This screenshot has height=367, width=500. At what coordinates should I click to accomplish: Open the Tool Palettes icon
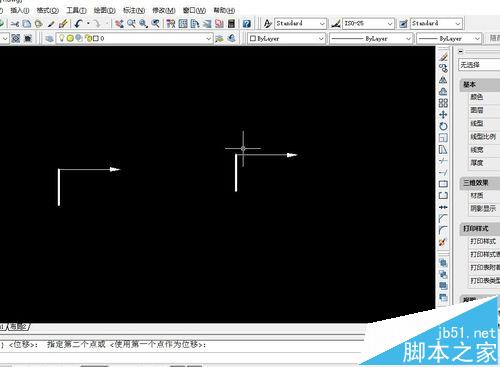(195, 24)
